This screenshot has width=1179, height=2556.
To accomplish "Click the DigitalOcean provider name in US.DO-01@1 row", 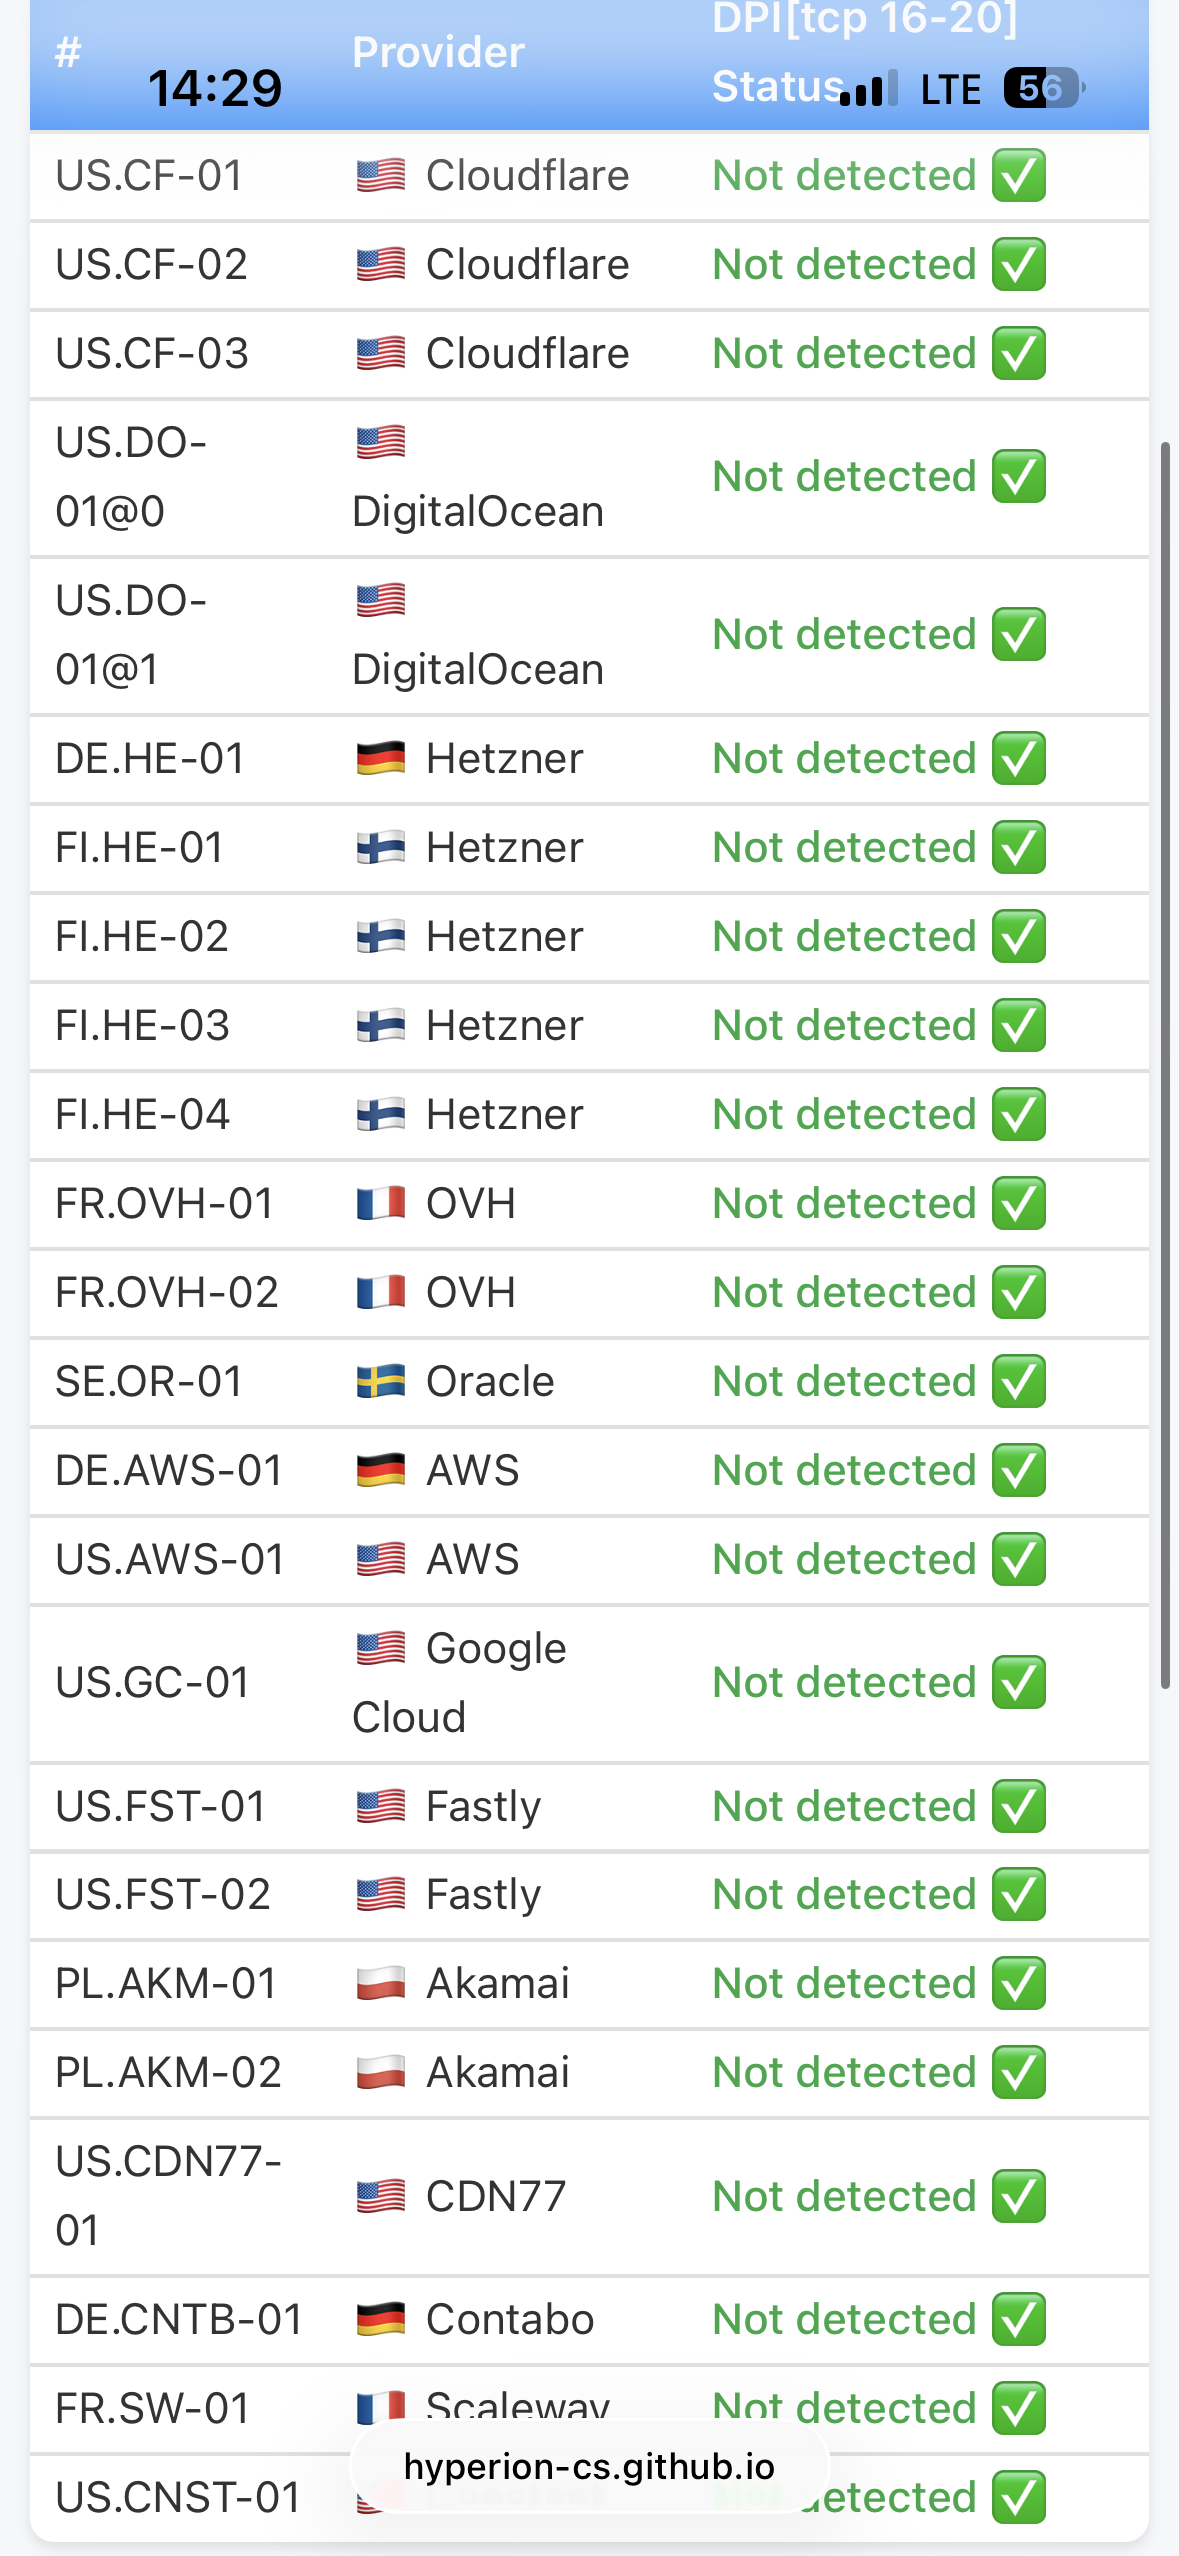I will (478, 670).
